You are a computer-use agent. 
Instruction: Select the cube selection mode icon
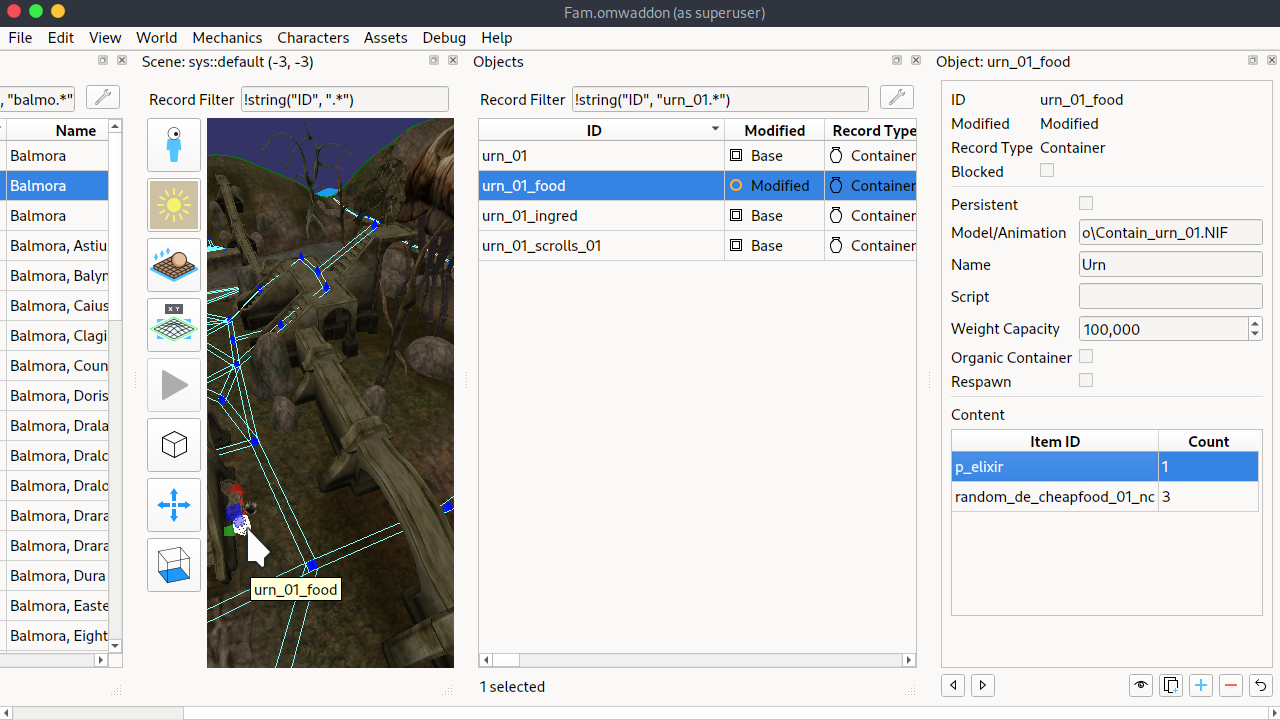174,445
